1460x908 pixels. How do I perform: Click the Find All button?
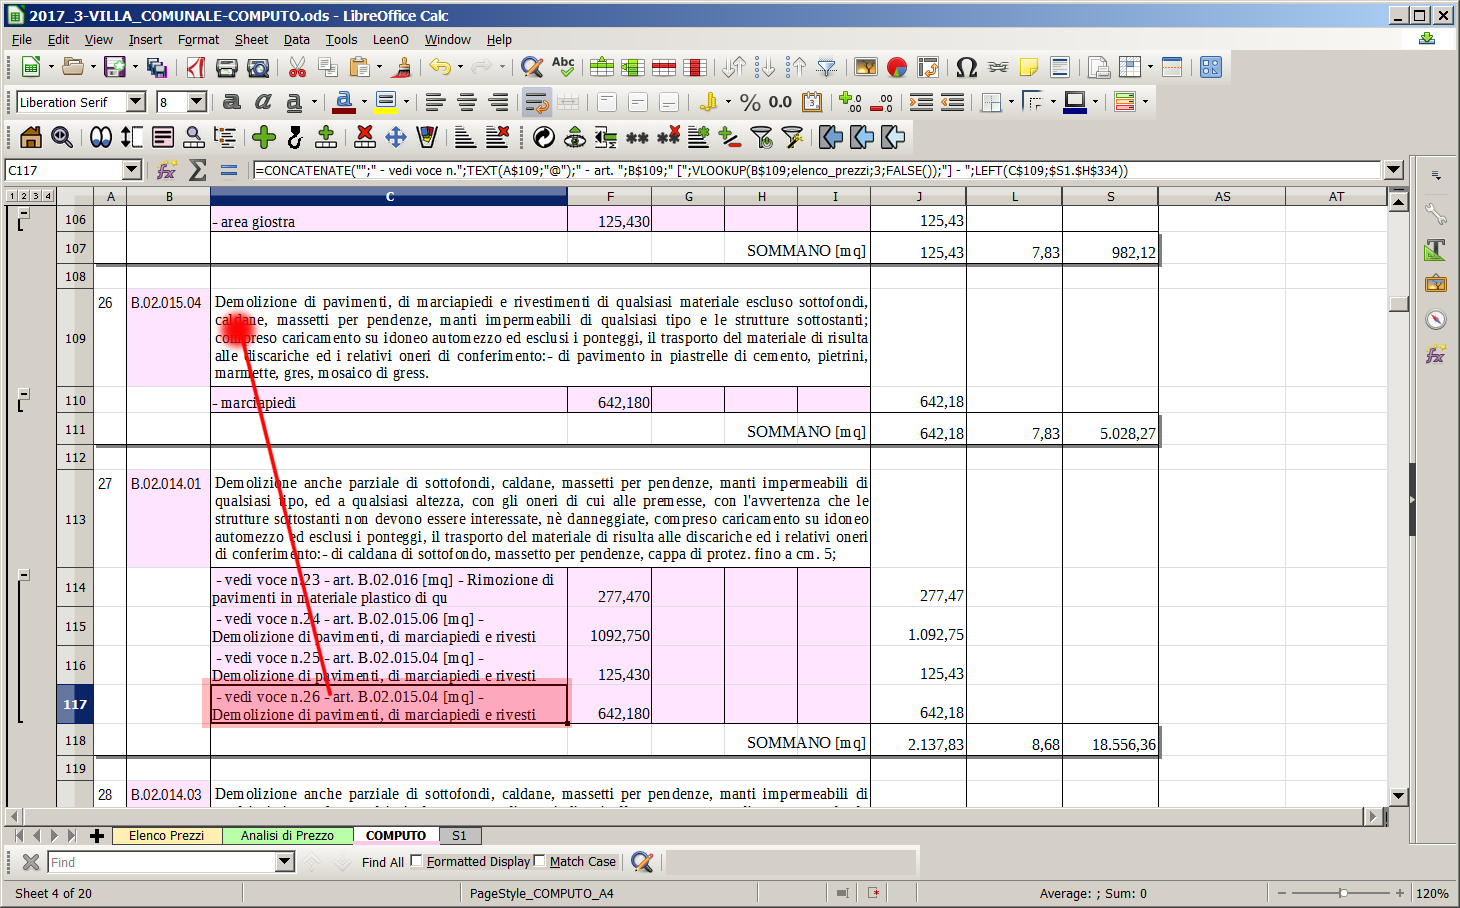[x=383, y=862]
